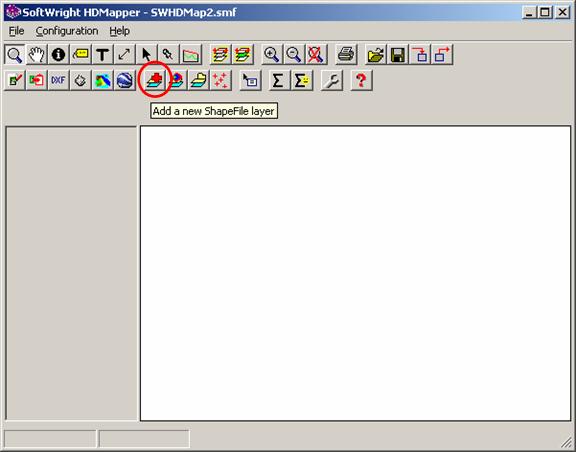Open the Help menu

click(119, 31)
